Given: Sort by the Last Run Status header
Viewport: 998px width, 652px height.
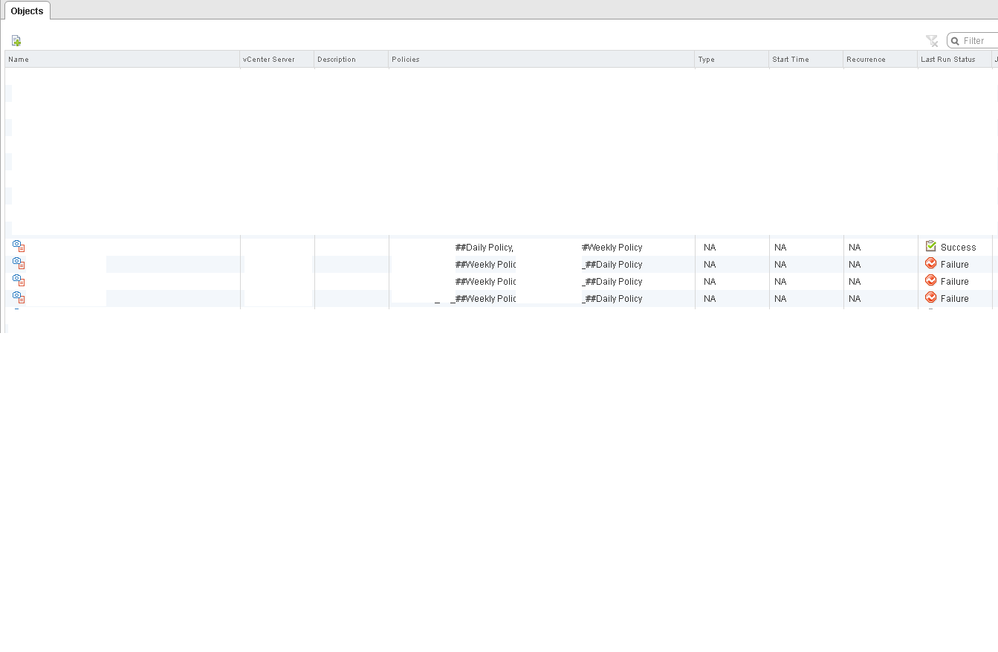Looking at the screenshot, I should [948, 60].
